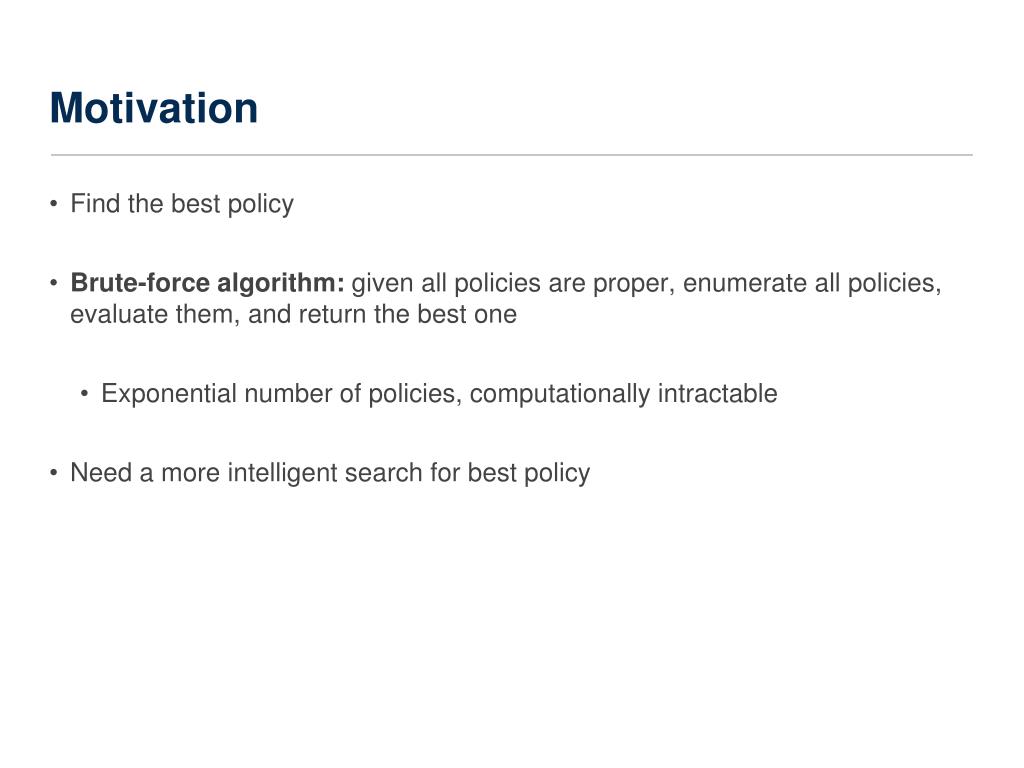Select the line 'evaluate them, and return the best one'
This screenshot has width=1024, height=768.
pyautogui.click(x=294, y=314)
